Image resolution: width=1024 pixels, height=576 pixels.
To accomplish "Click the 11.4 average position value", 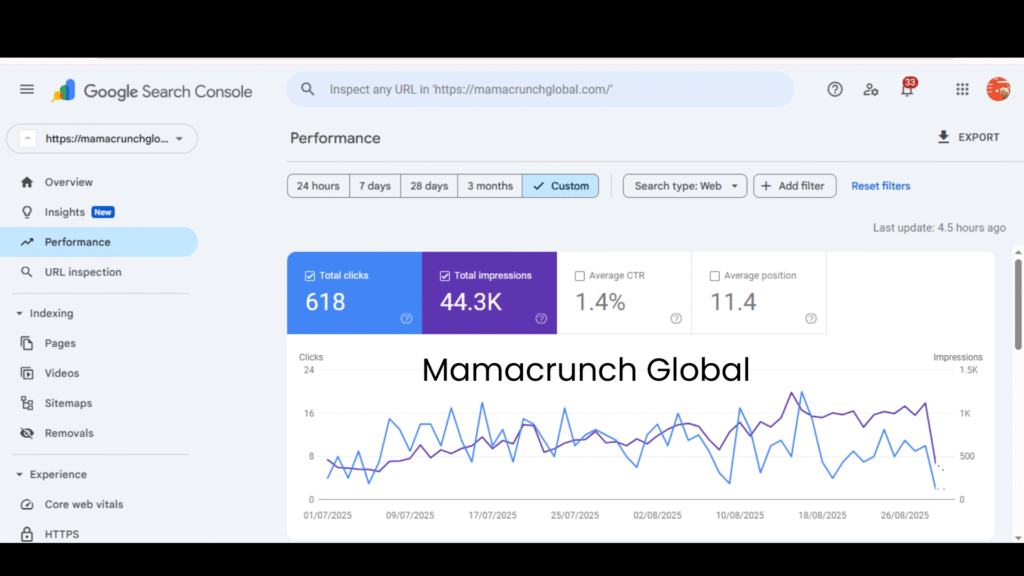I will [x=733, y=302].
